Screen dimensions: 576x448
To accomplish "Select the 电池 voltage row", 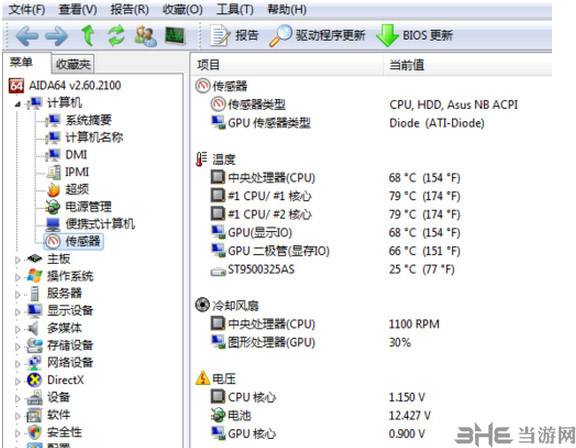I will 371,415.
